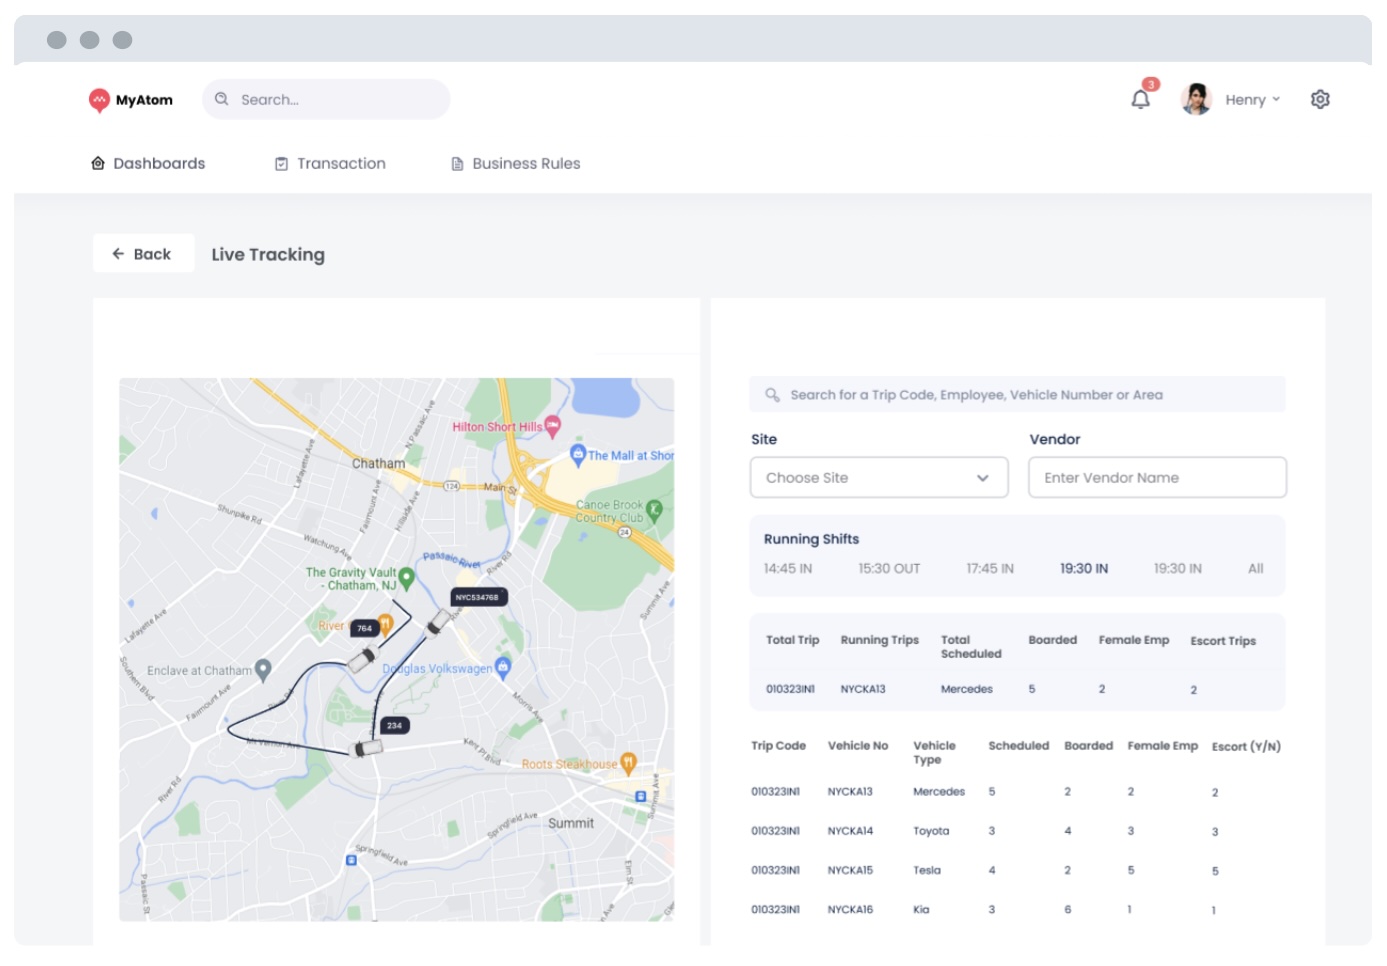Click the Chatham label on map
Viewport: 1387px width, 966px height.
pos(378,463)
